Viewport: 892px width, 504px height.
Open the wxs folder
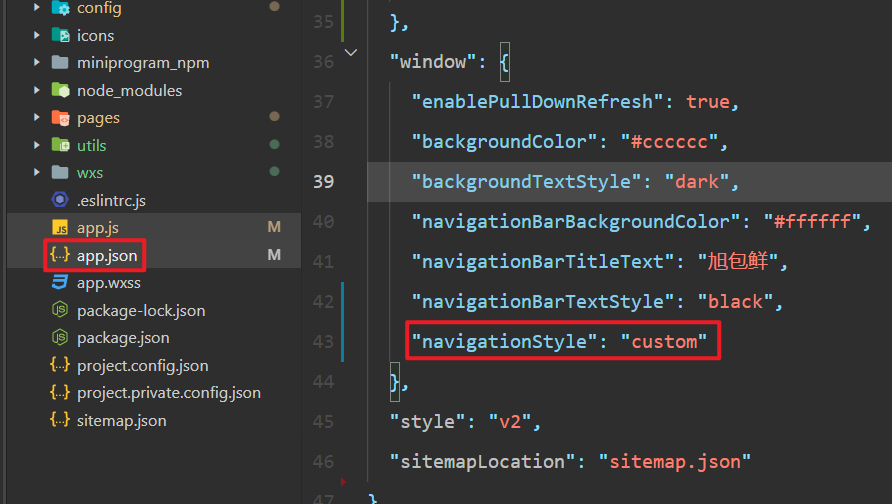[x=90, y=173]
